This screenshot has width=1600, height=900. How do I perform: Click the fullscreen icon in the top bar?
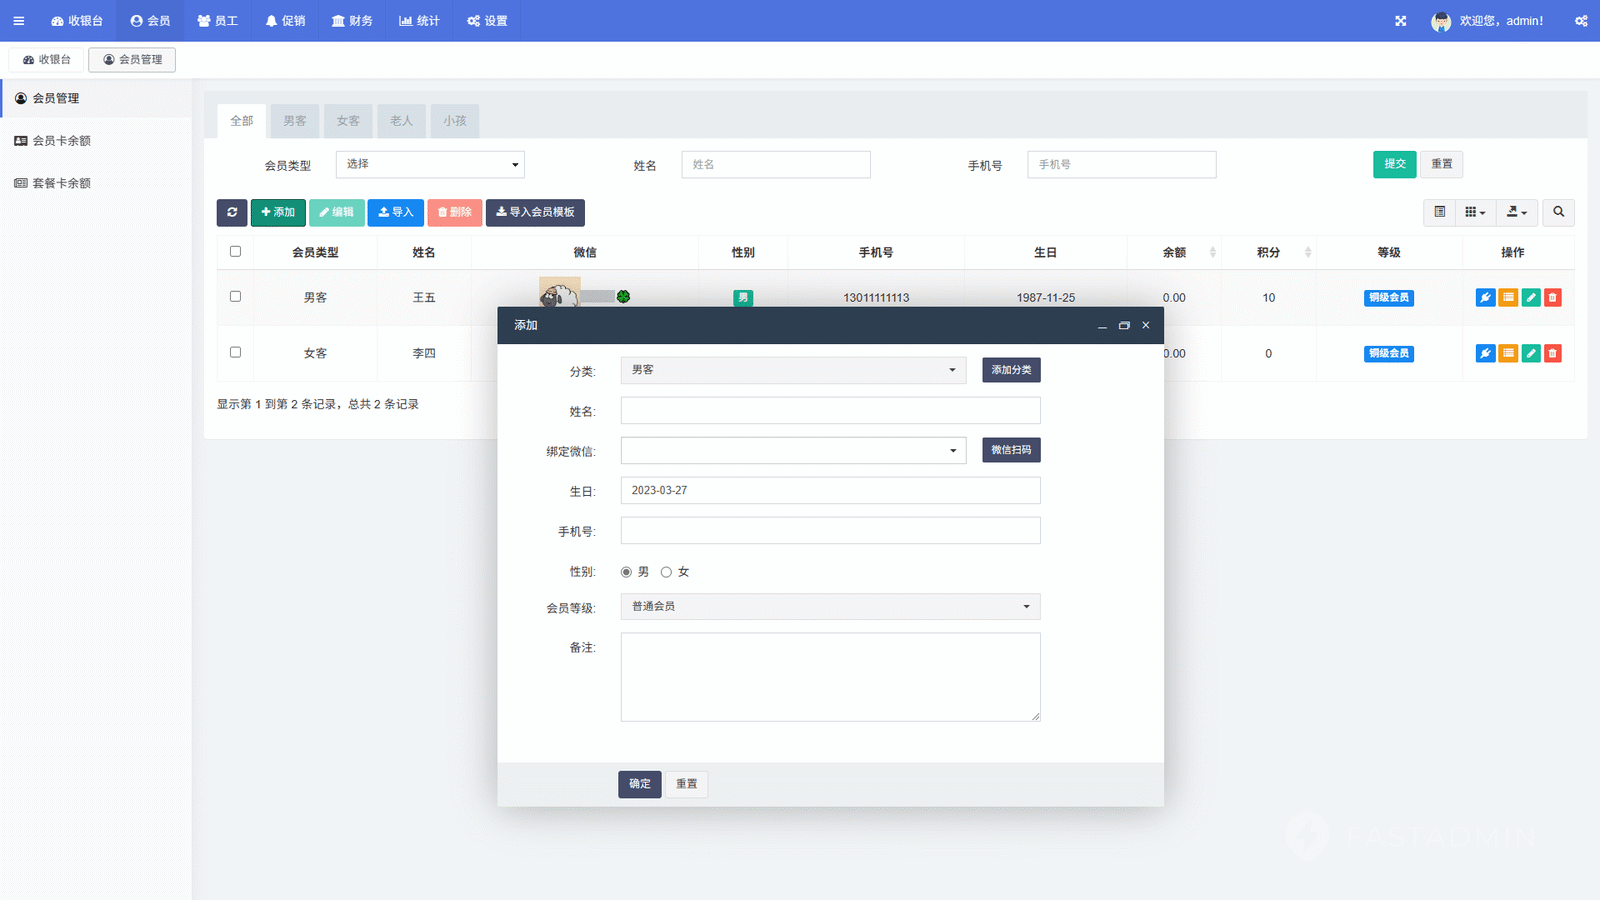1400,21
